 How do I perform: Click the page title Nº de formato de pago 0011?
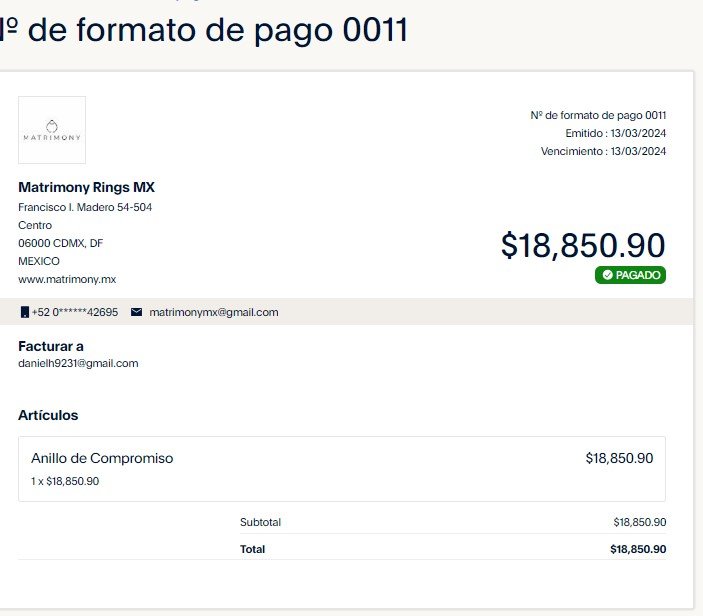204,30
